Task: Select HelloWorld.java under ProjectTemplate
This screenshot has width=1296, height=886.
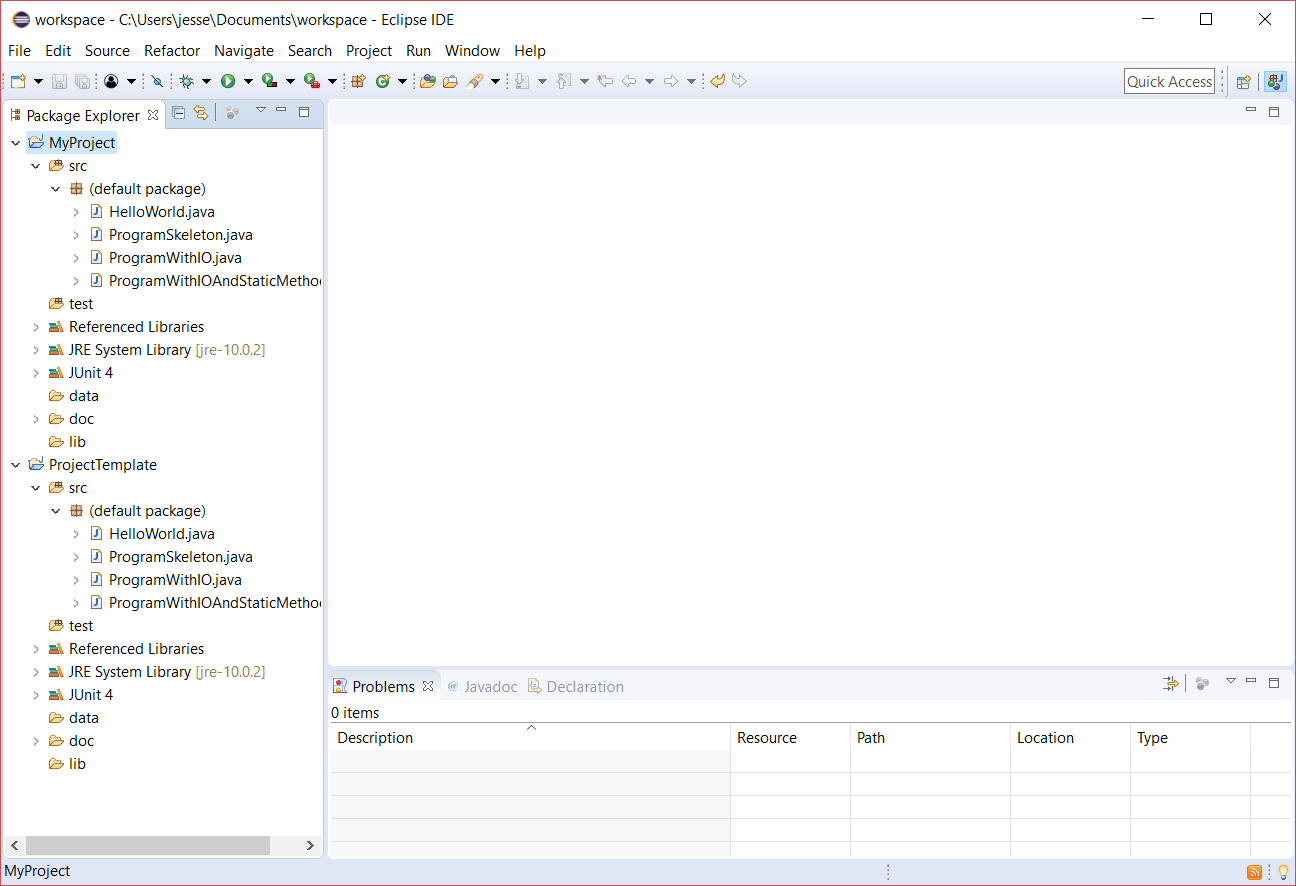Action: (161, 534)
